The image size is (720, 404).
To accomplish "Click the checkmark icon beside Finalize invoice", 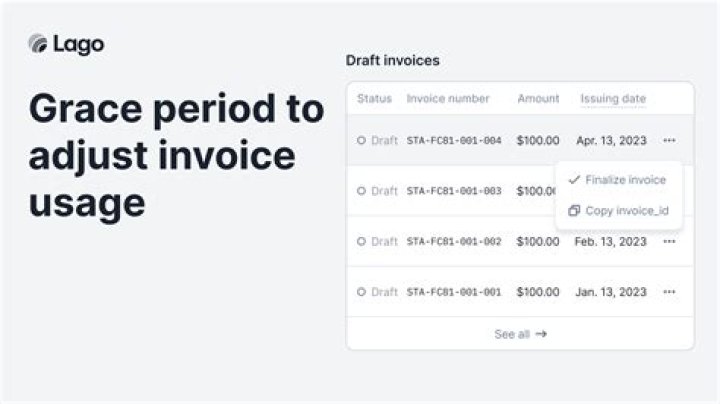I will tap(574, 180).
